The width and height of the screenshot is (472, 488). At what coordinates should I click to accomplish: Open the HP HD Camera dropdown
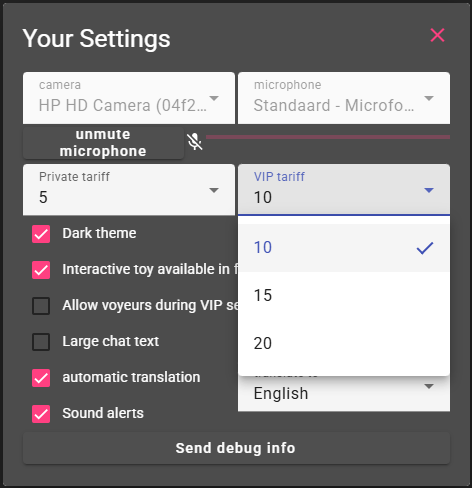[129, 98]
